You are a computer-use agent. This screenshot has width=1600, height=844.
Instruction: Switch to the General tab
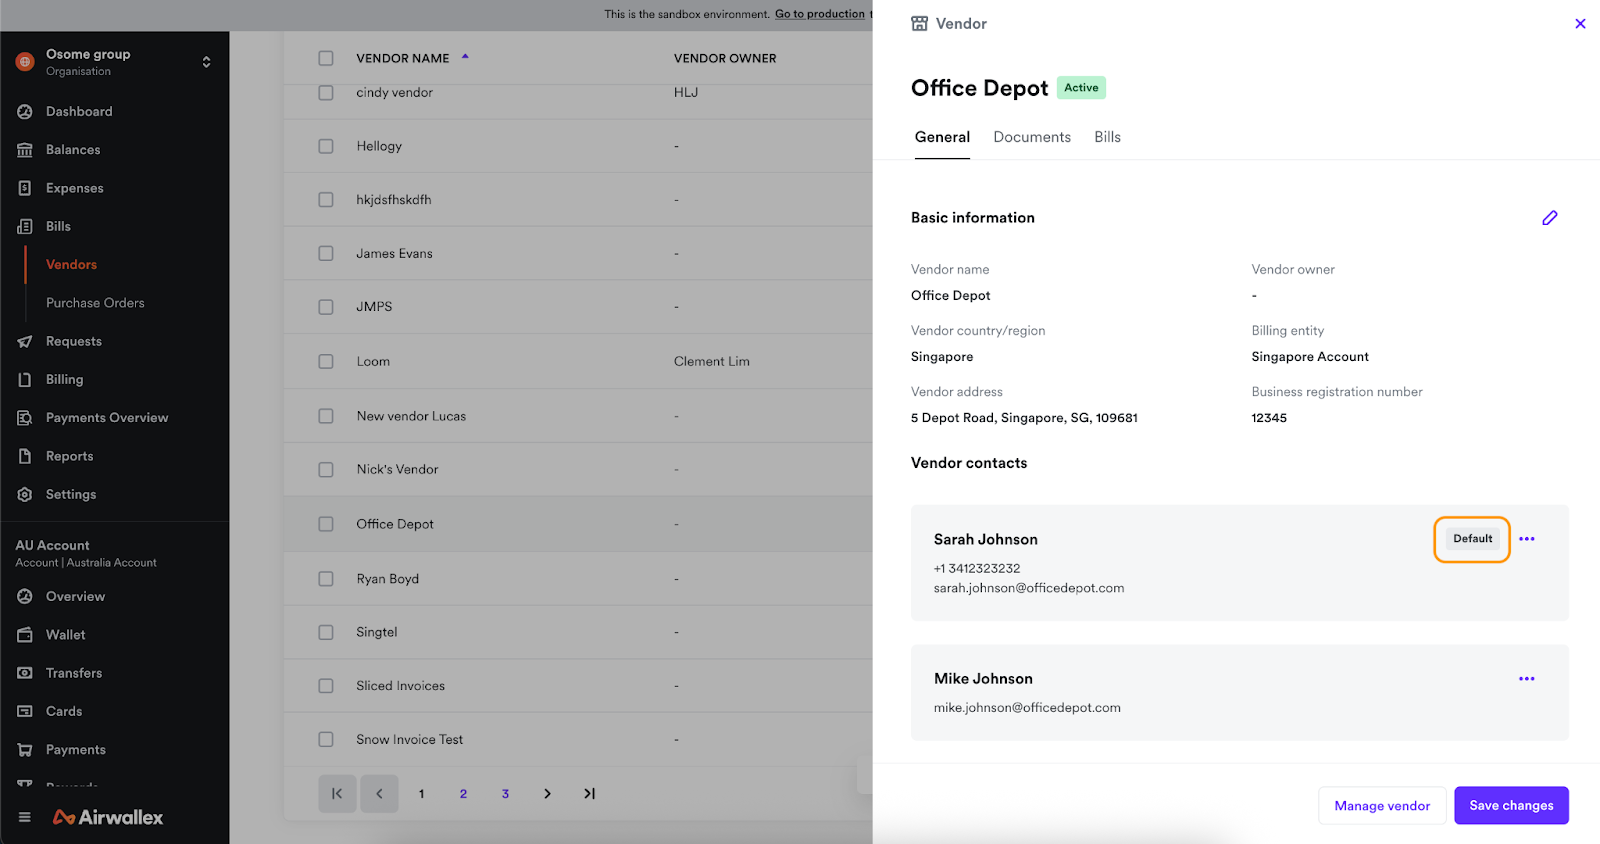tap(942, 137)
